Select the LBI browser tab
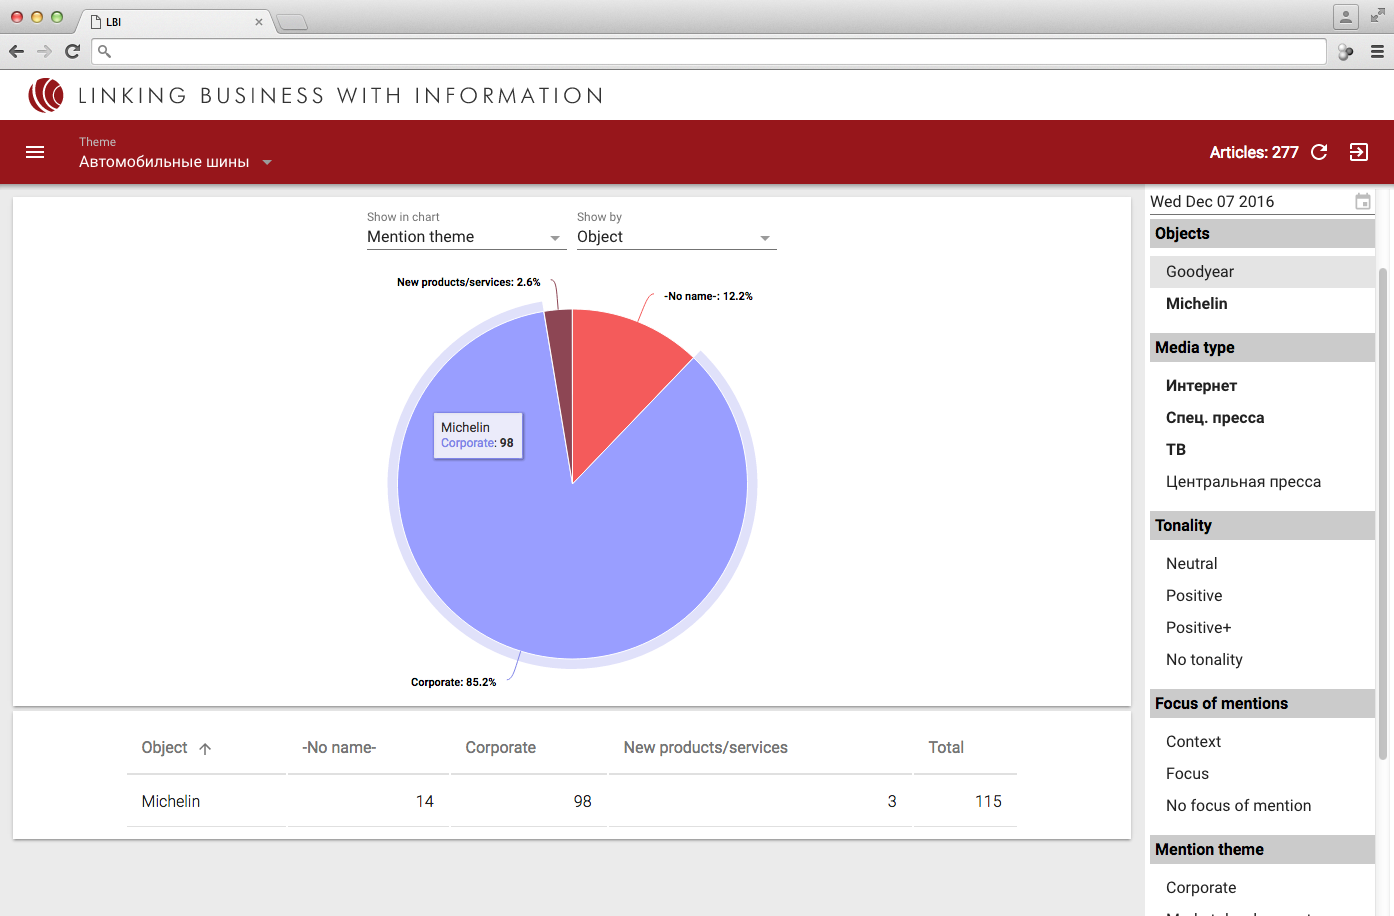This screenshot has height=916, width=1394. tap(175, 22)
